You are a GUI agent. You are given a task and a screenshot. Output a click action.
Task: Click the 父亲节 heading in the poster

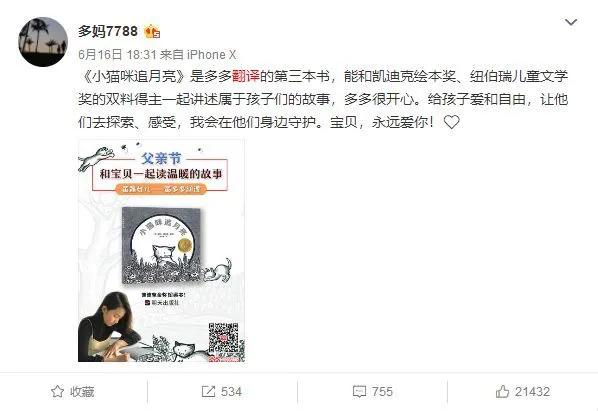161,158
